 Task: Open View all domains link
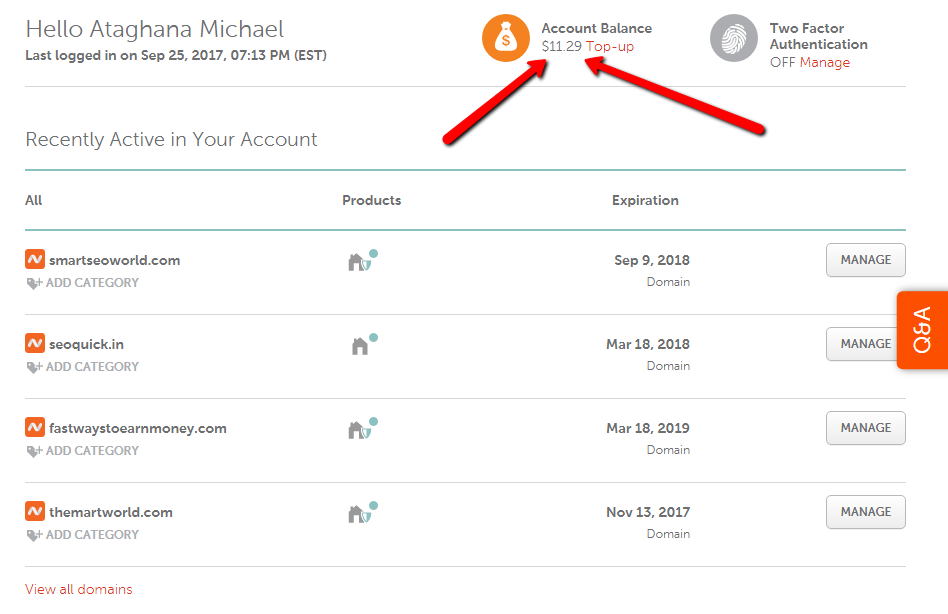(x=79, y=589)
